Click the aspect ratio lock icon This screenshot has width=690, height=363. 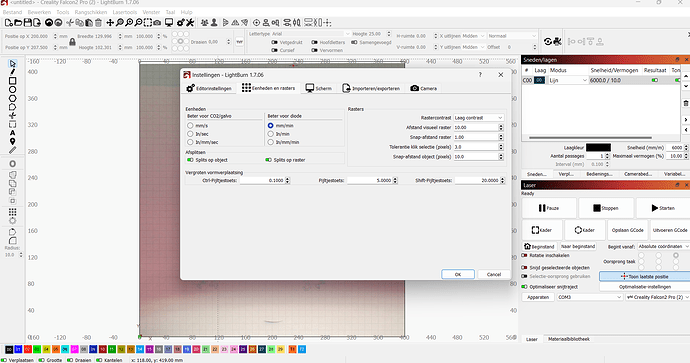[x=72, y=42]
